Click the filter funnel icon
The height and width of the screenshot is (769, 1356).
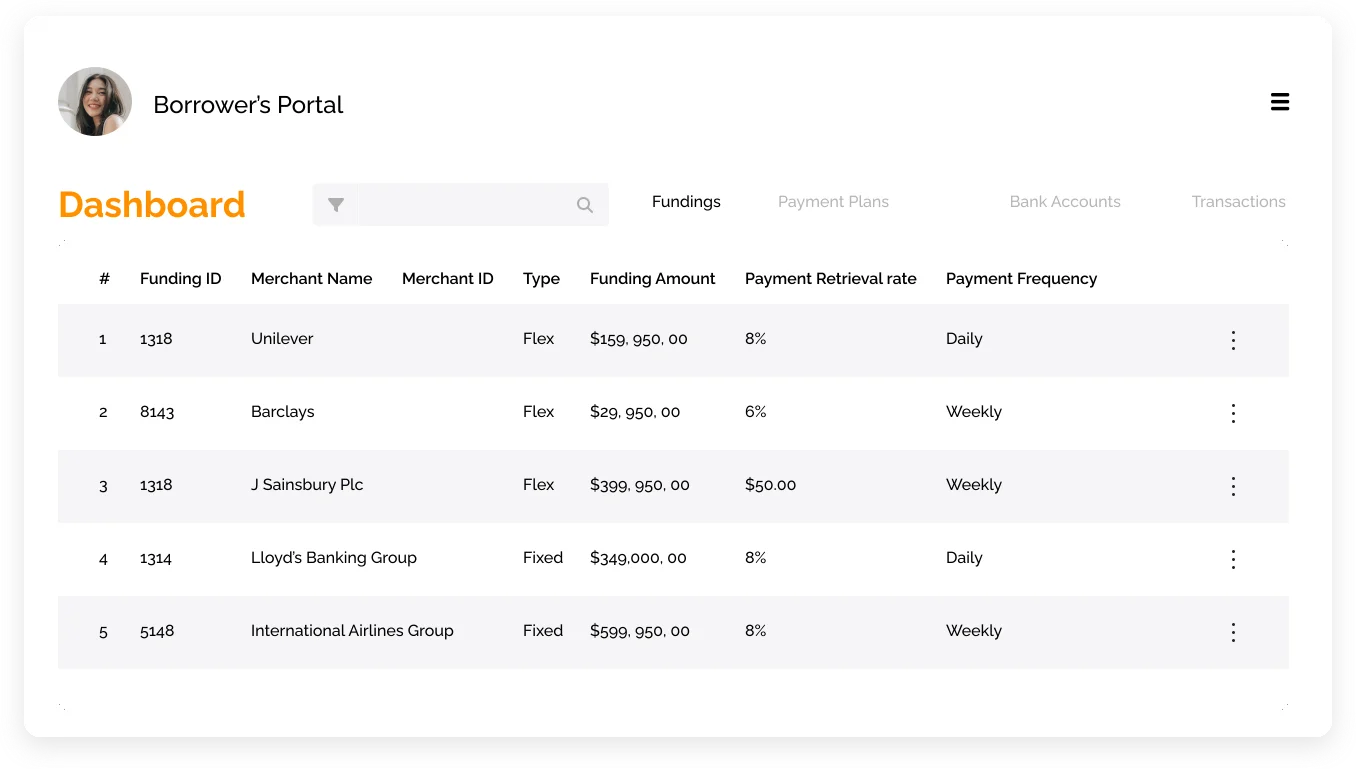pyautogui.click(x=336, y=205)
